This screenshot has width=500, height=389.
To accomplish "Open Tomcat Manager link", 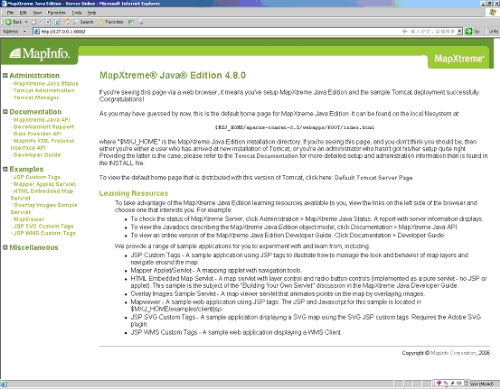I will click(36, 98).
